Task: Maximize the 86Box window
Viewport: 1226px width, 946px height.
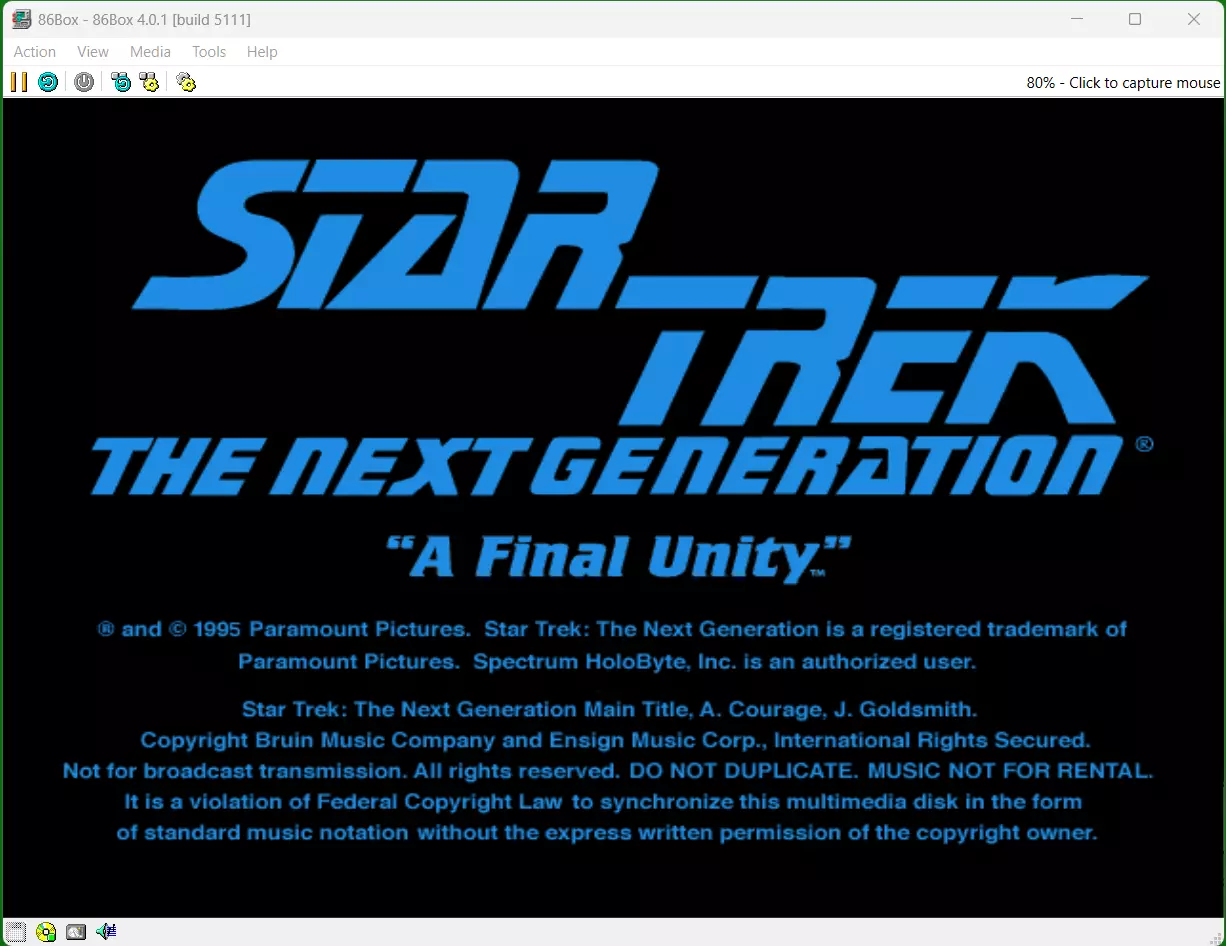Action: (1135, 19)
